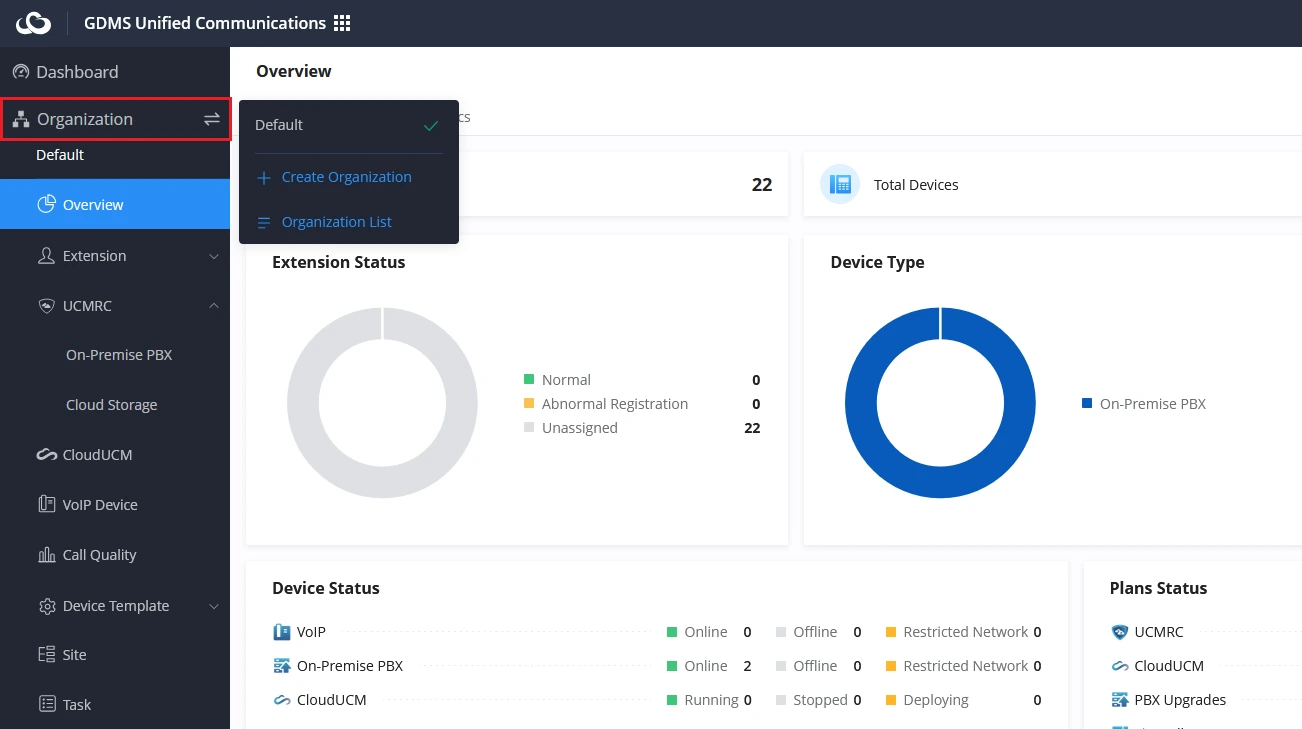This screenshot has height=729, width=1302.
Task: Click the Device Status heading
Action: click(x=326, y=588)
